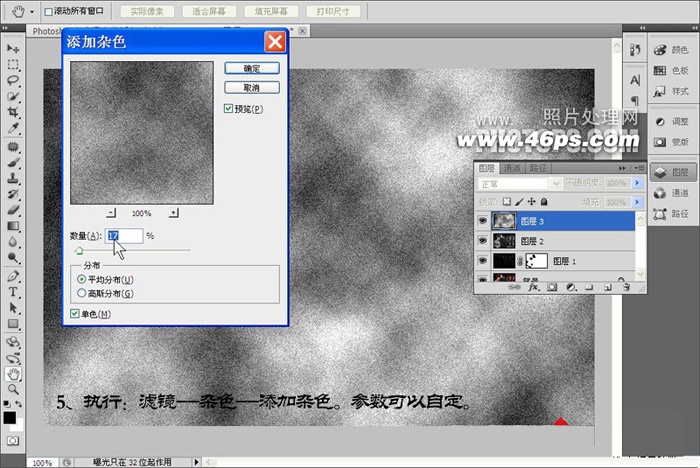The height and width of the screenshot is (468, 700).
Task: Select the Horizontal Type tool
Action: [13, 292]
